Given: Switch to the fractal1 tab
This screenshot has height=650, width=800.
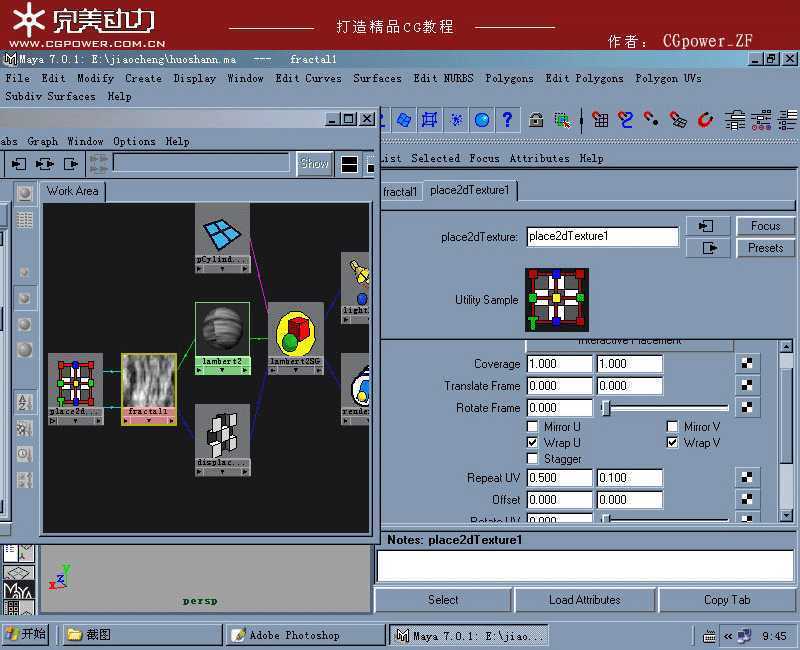Looking at the screenshot, I should click(401, 192).
